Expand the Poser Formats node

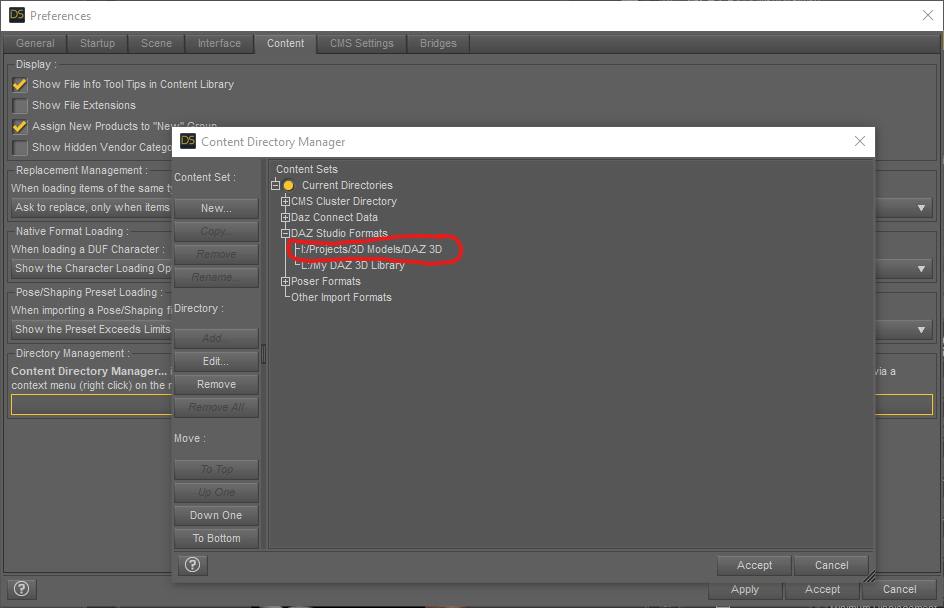click(285, 281)
